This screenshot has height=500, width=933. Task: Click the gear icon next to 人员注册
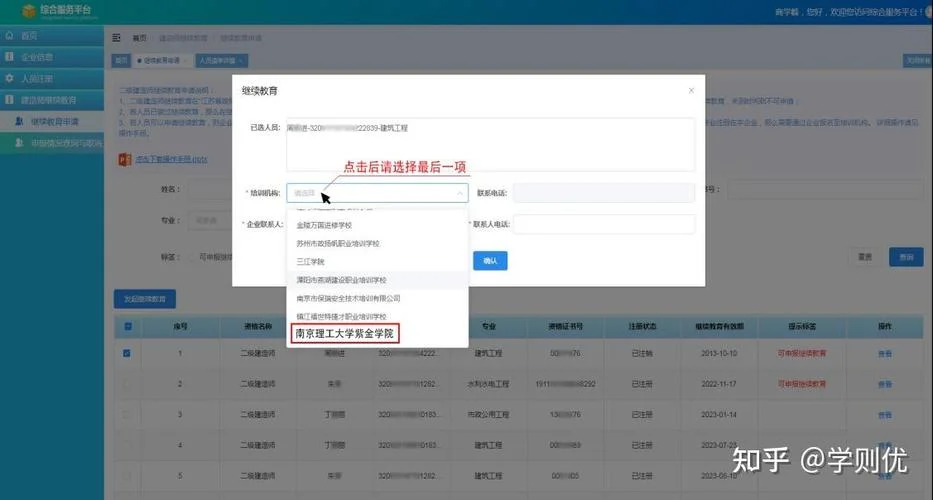click(10, 78)
